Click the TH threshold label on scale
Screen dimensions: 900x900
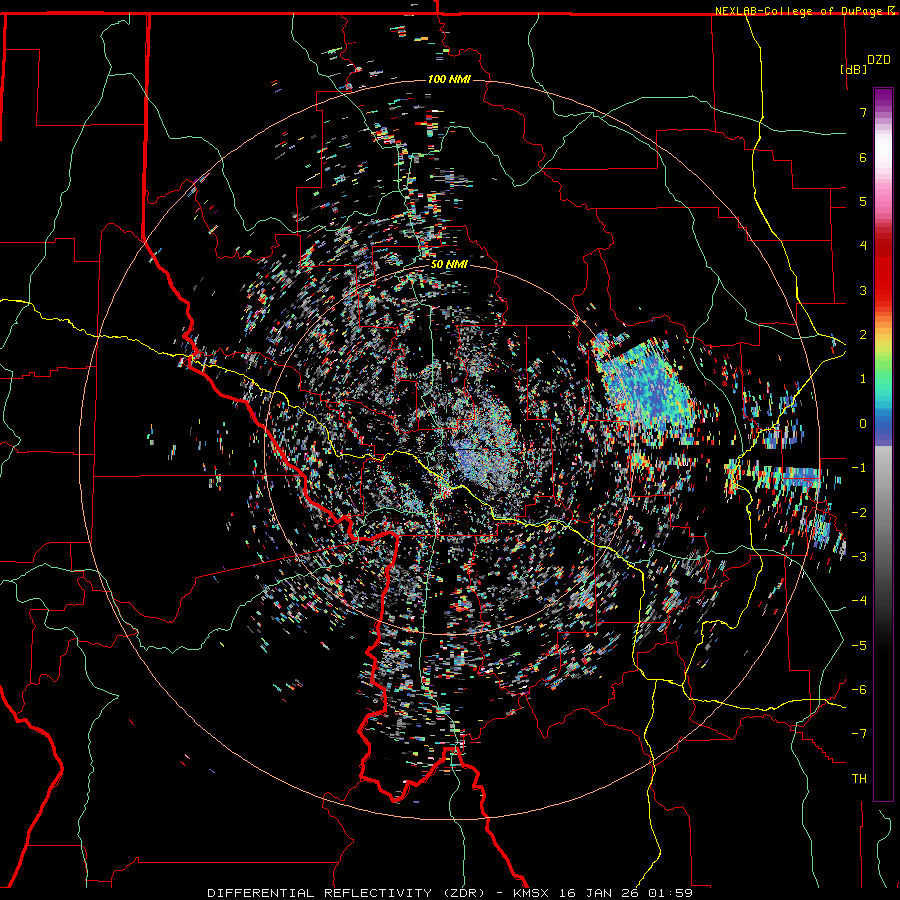tap(859, 779)
